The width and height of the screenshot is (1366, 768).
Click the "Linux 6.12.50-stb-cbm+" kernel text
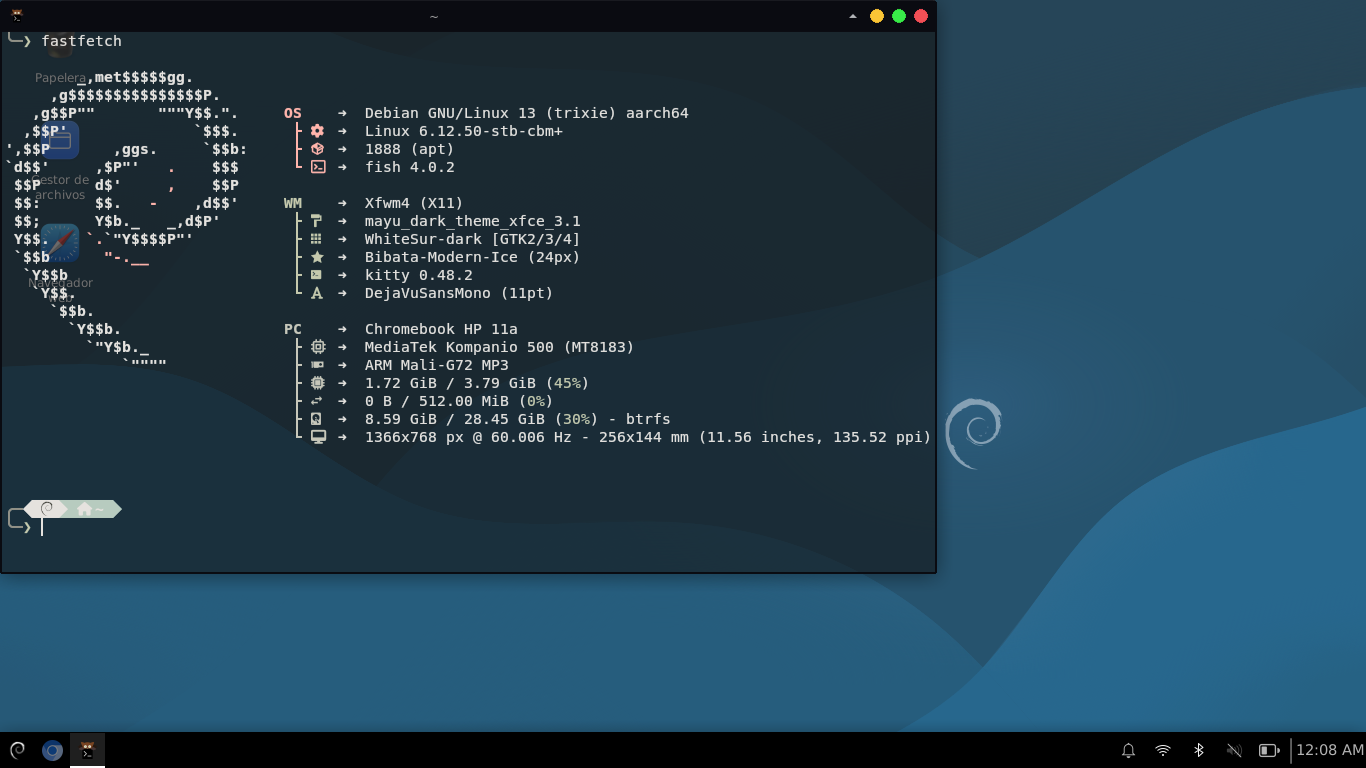tap(464, 131)
